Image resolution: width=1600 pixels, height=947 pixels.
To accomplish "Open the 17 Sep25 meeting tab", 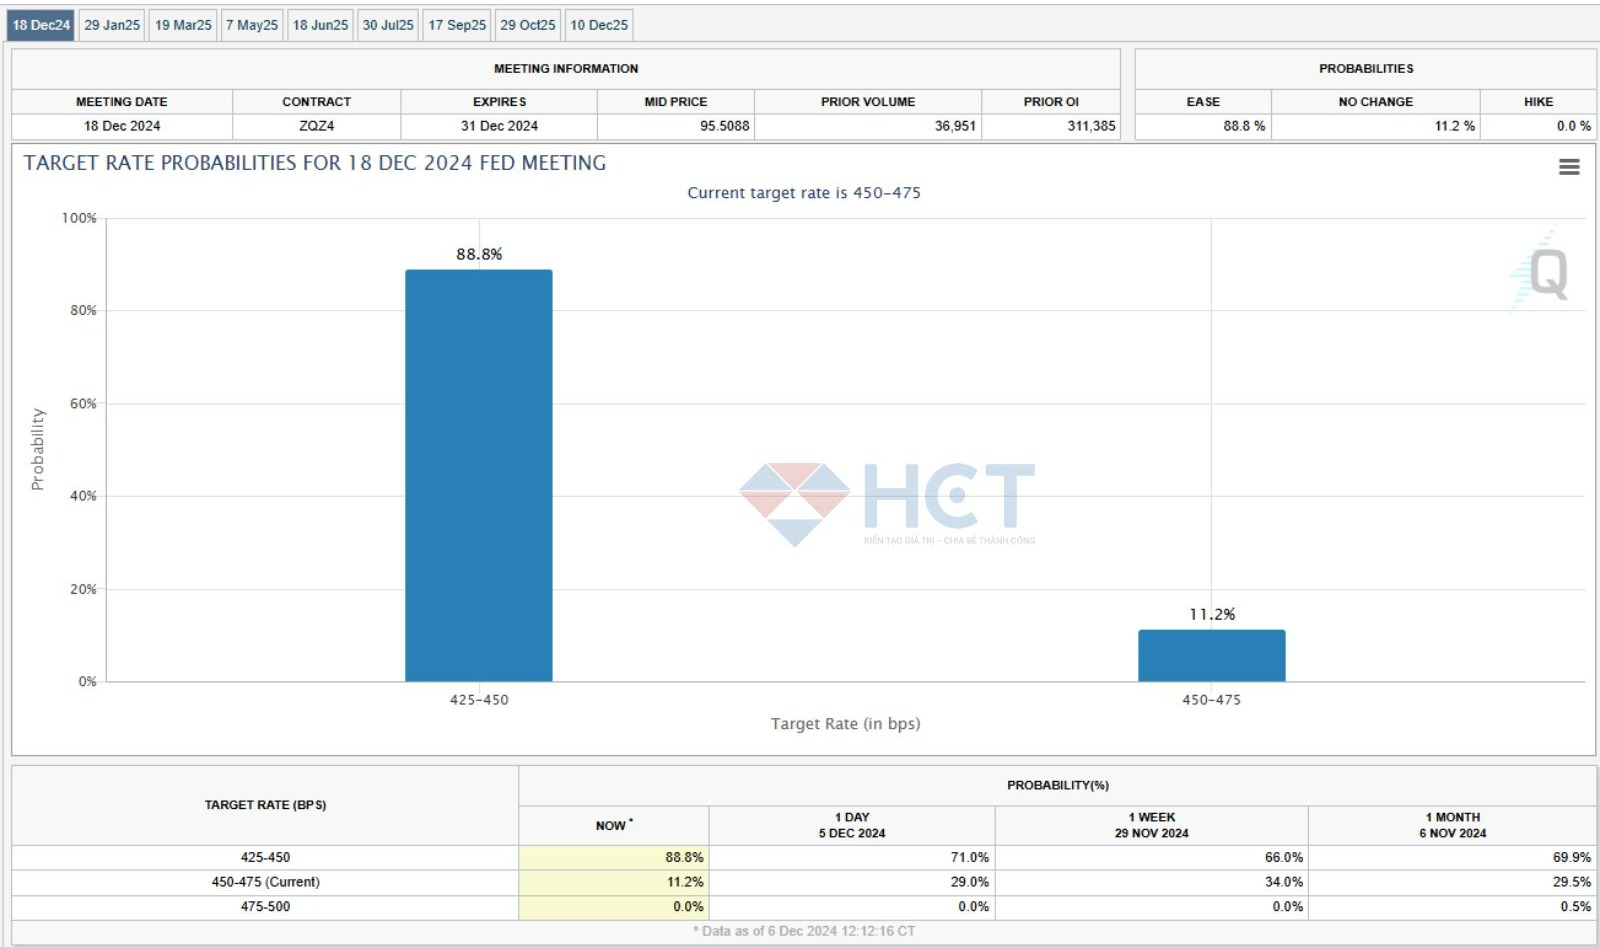I will [x=457, y=25].
